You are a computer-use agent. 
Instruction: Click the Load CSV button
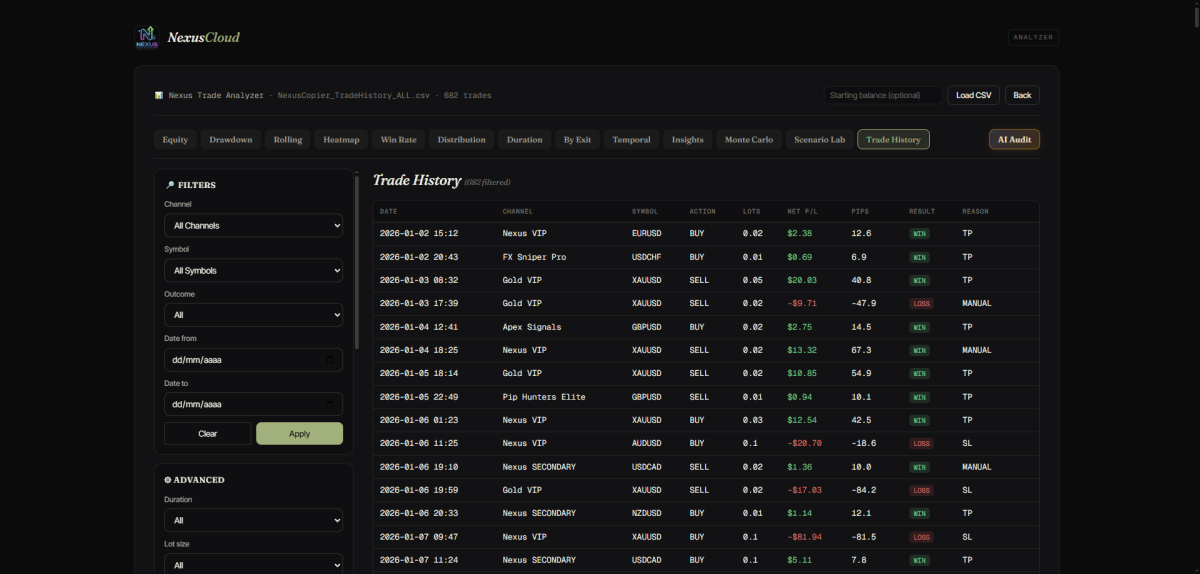pyautogui.click(x=973, y=95)
